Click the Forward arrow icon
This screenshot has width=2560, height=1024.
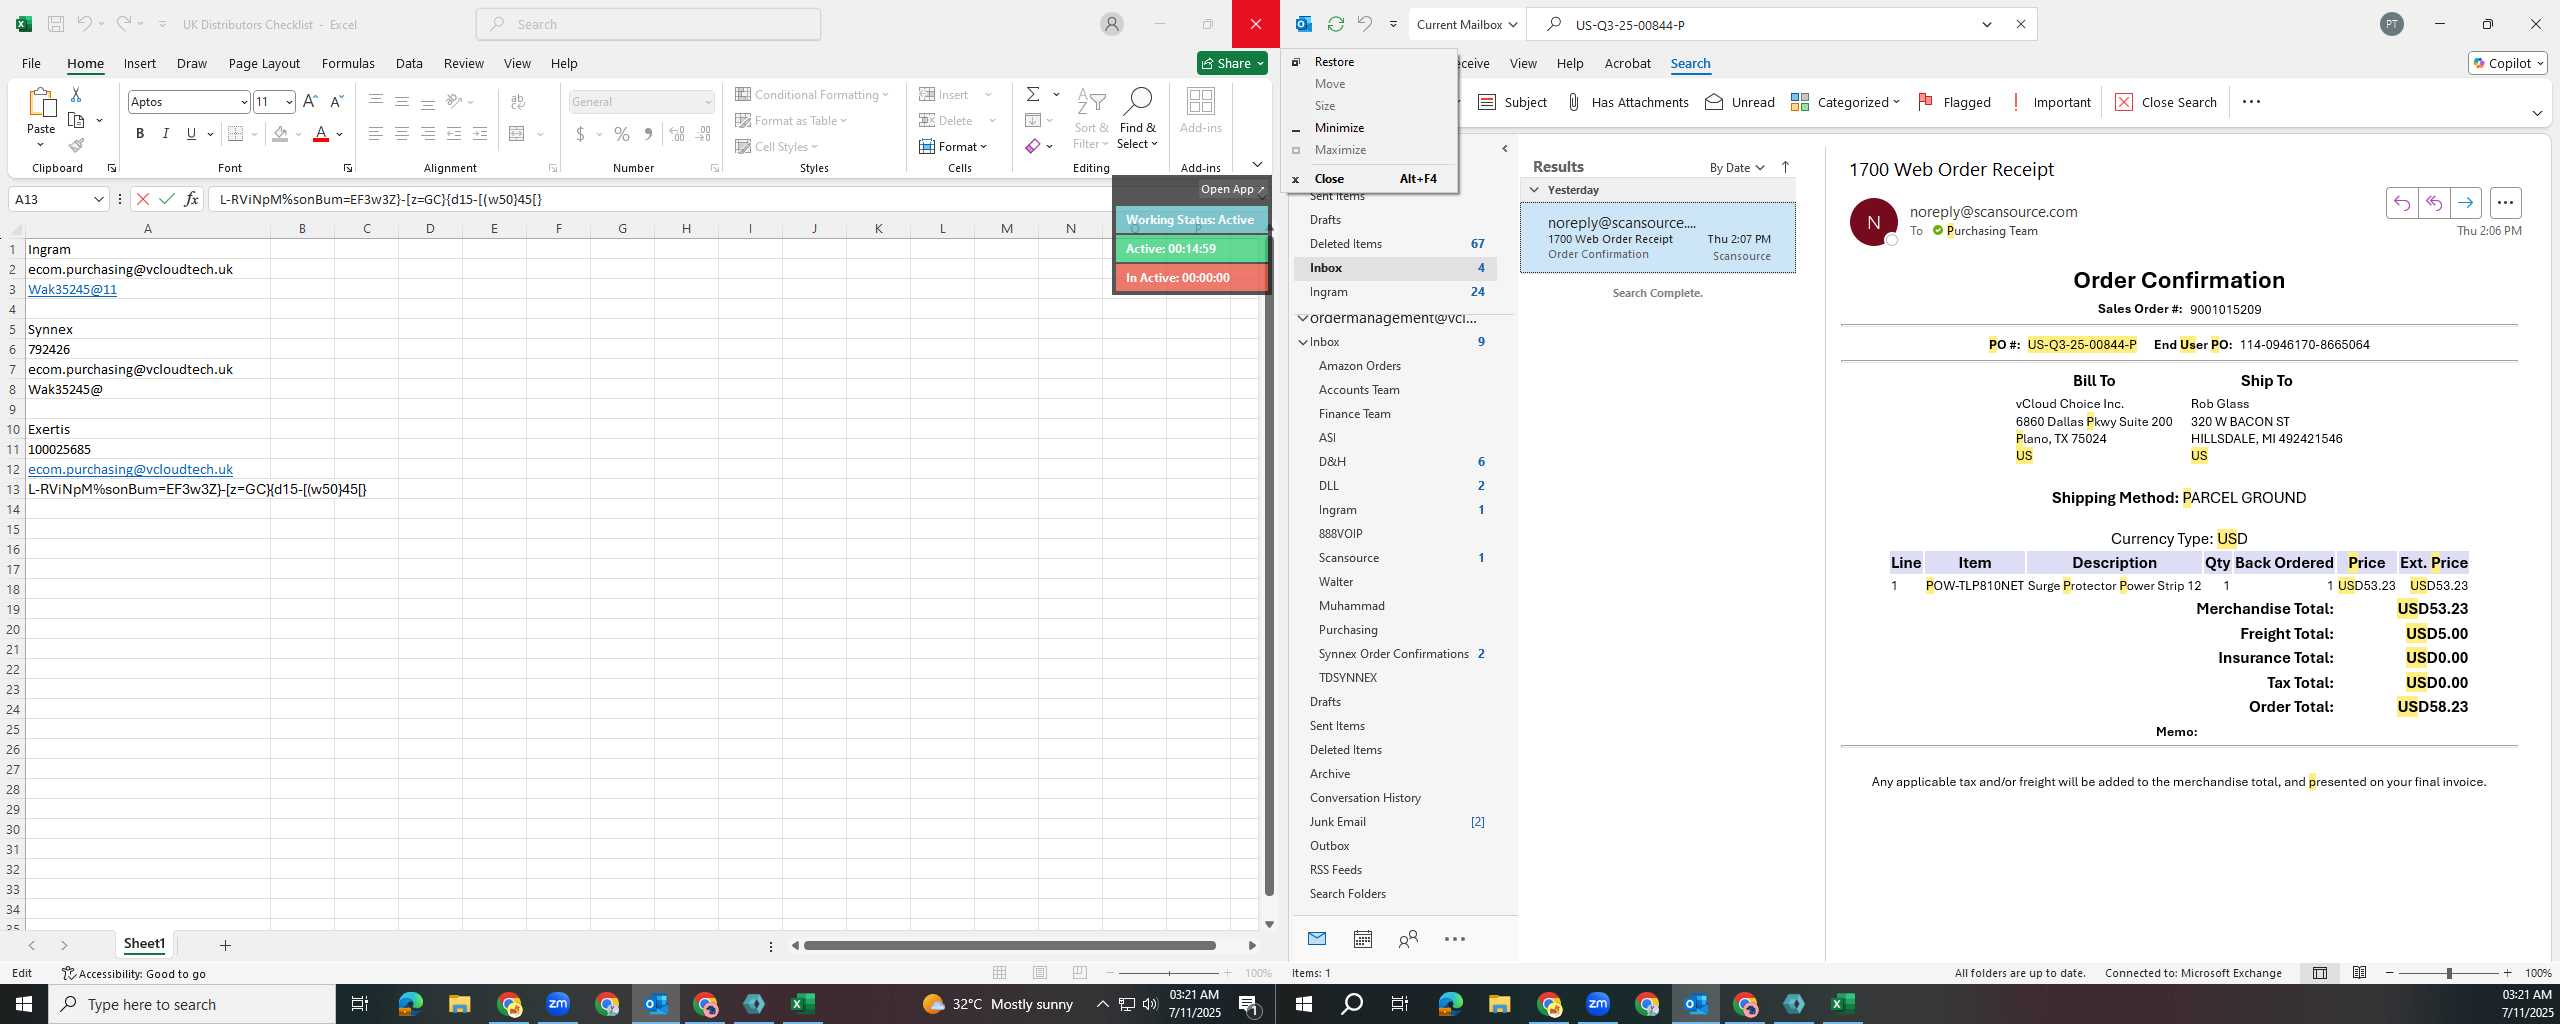click(2465, 203)
